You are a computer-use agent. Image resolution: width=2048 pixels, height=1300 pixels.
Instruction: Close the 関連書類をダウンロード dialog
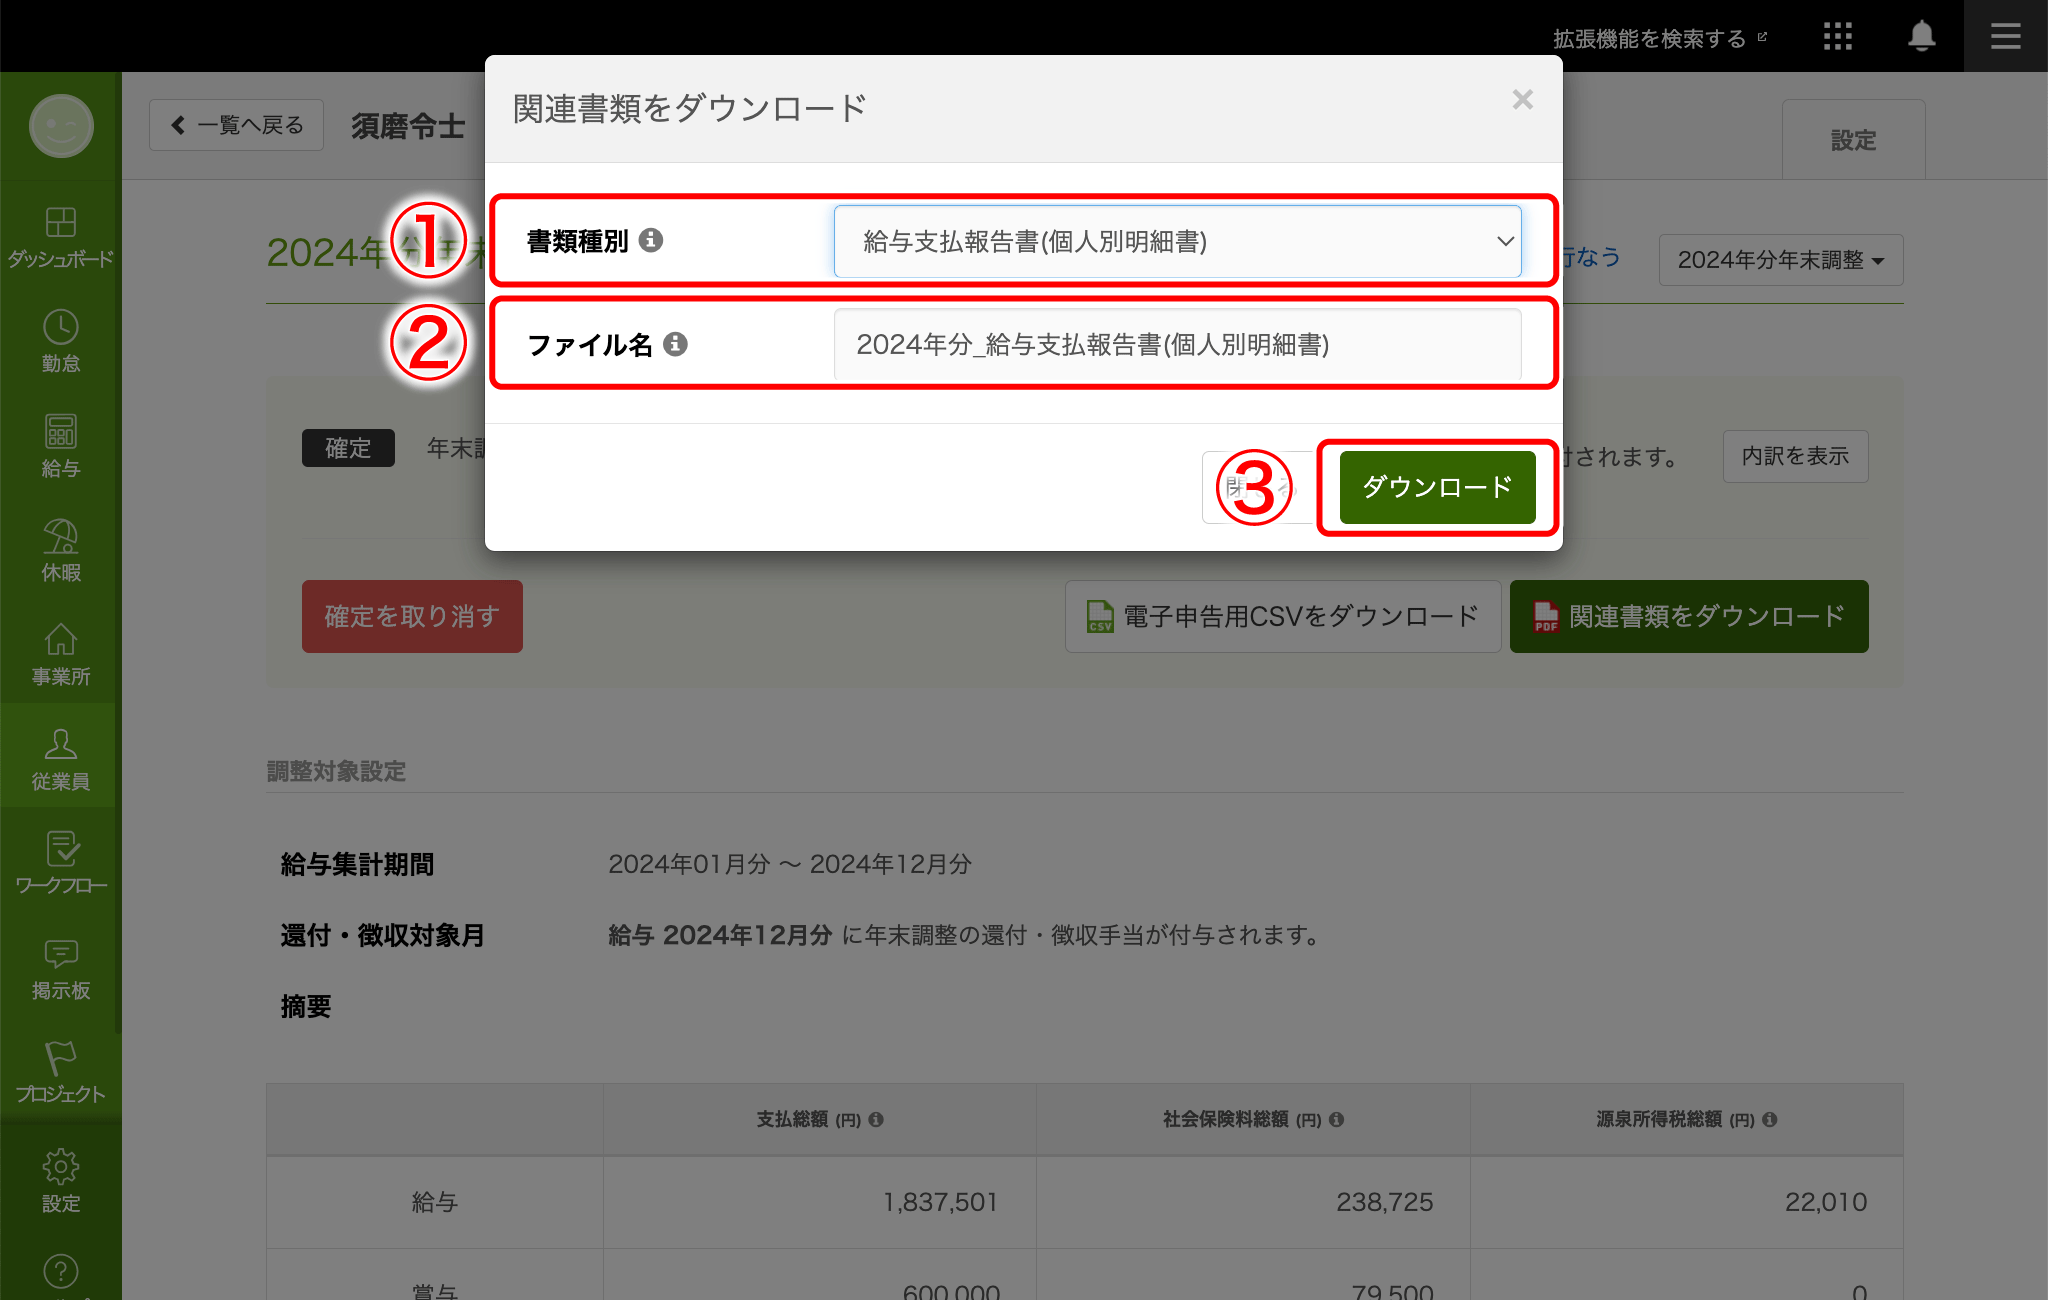(x=1522, y=99)
